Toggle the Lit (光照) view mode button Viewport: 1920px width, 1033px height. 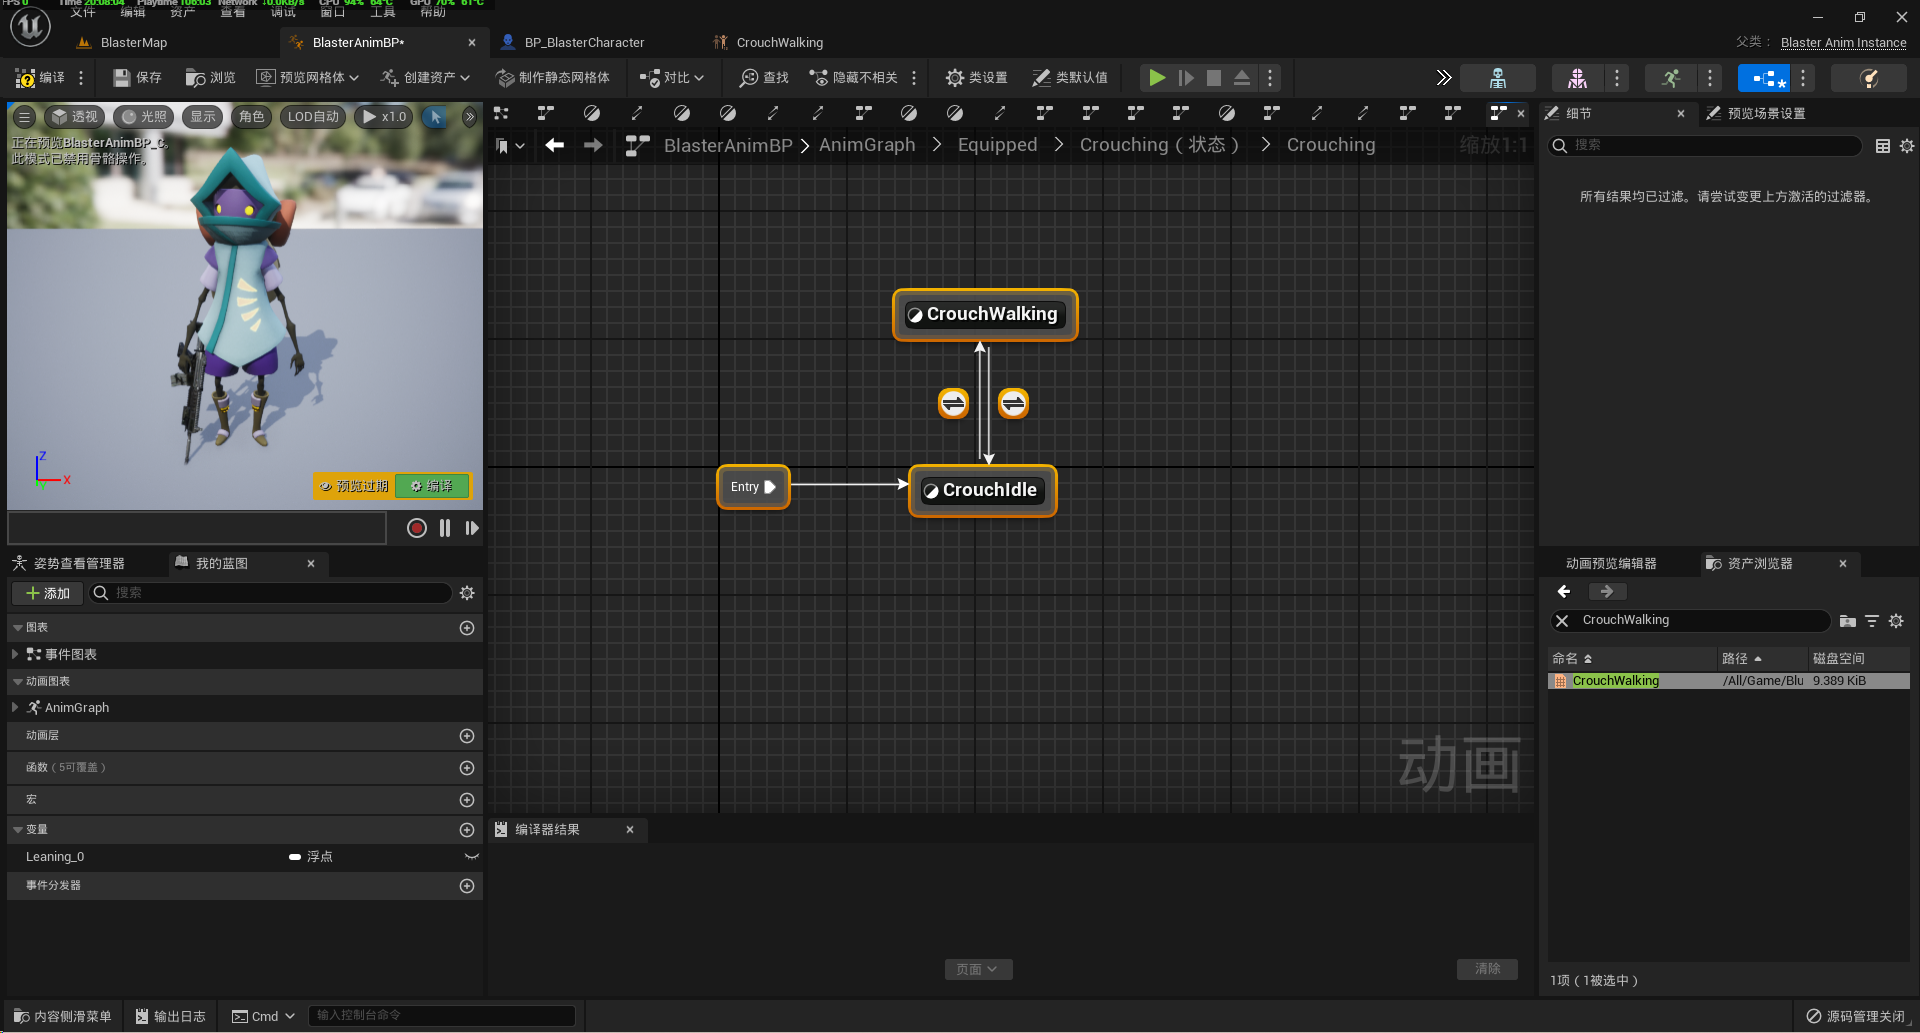coord(144,117)
